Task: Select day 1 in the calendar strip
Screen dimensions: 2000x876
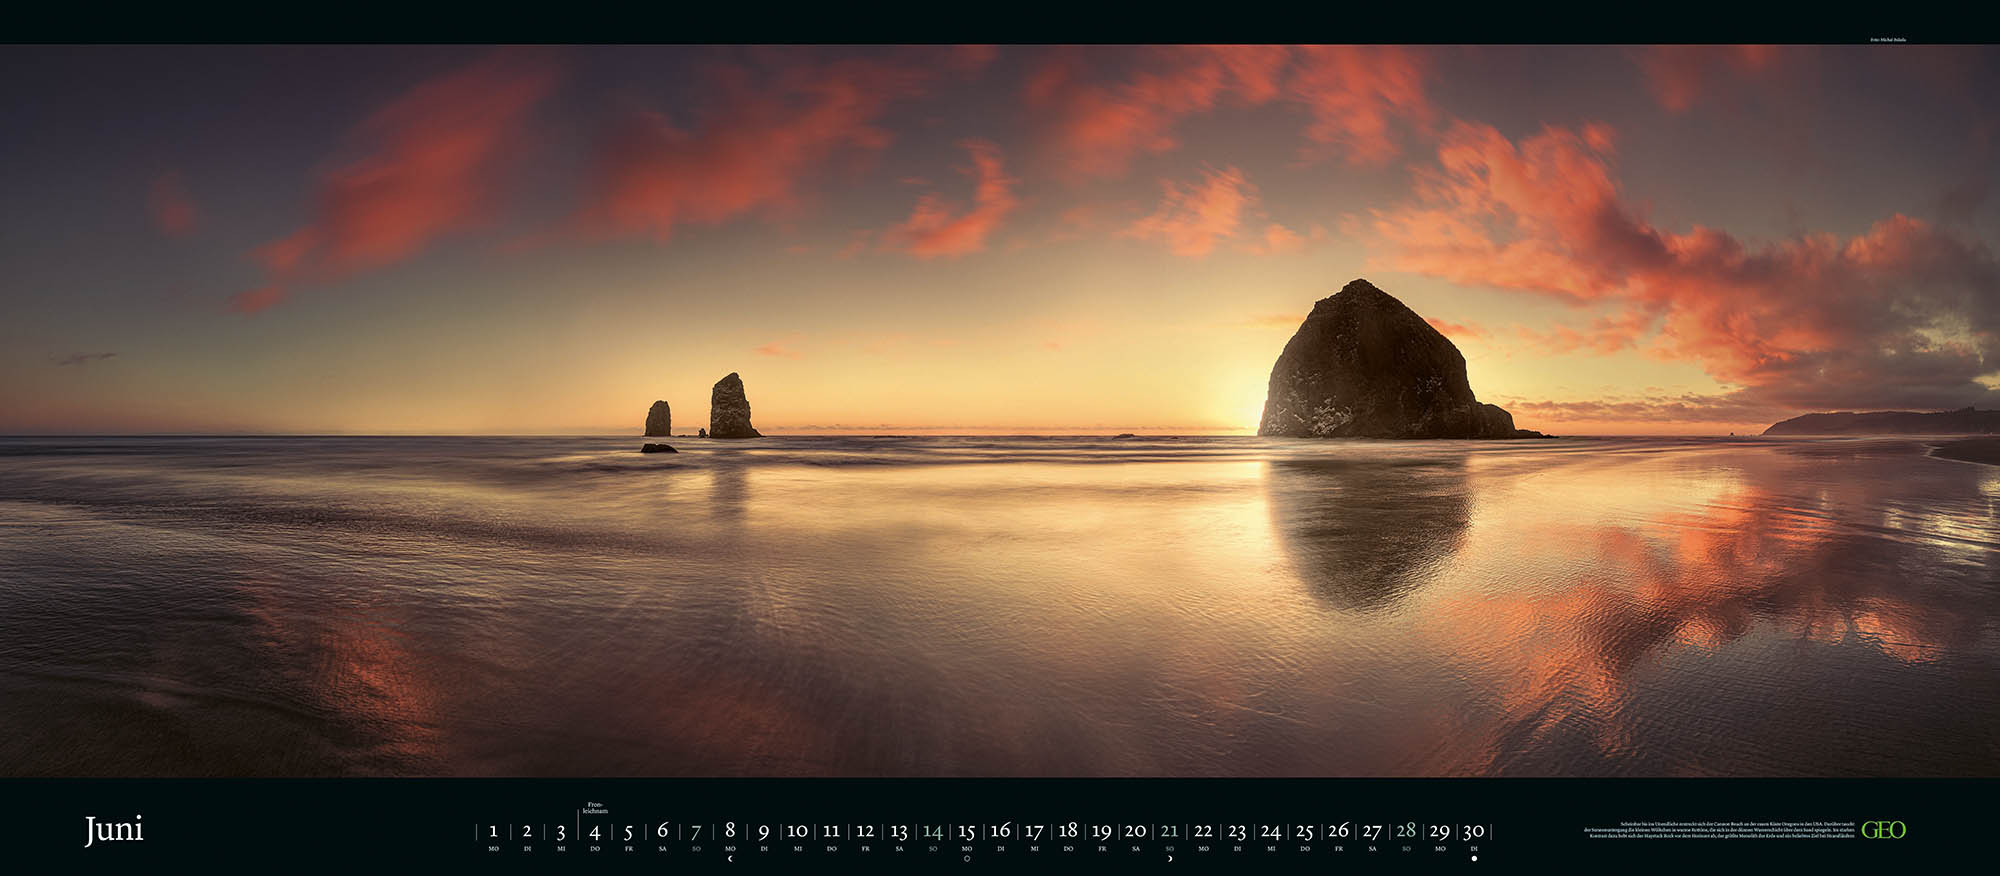Action: [493, 831]
